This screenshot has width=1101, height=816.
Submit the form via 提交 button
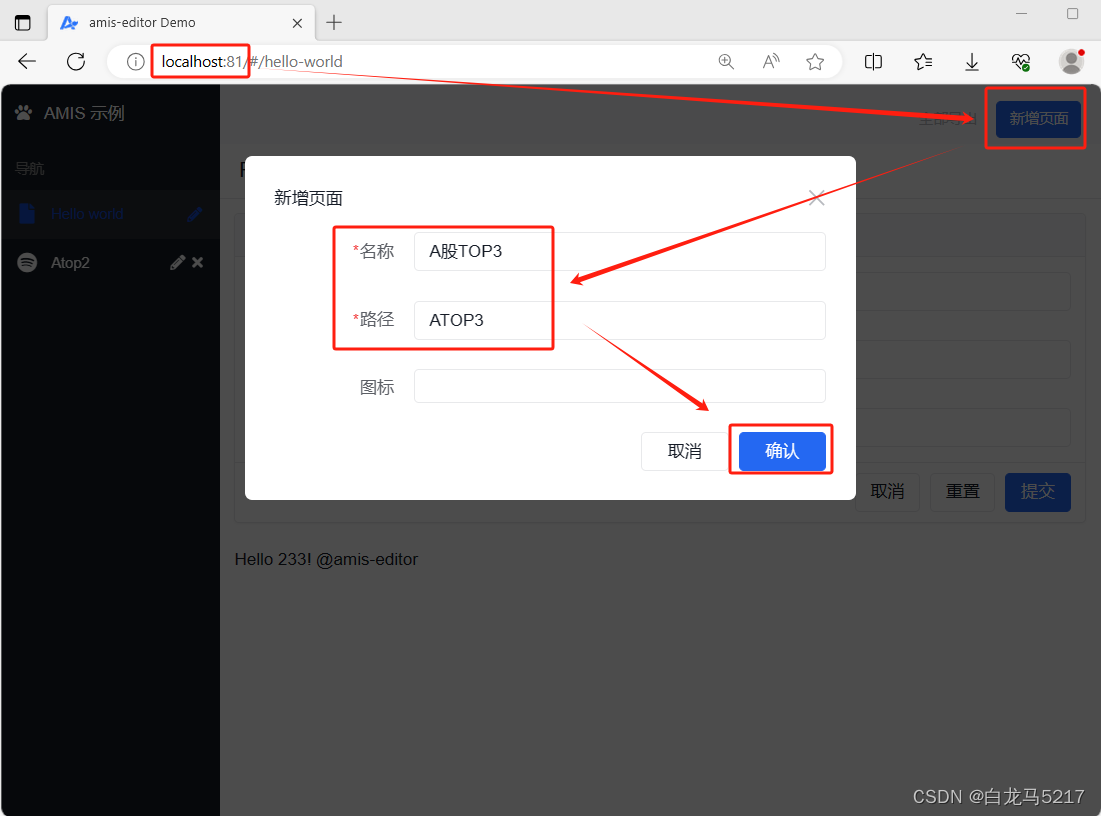(x=1037, y=491)
